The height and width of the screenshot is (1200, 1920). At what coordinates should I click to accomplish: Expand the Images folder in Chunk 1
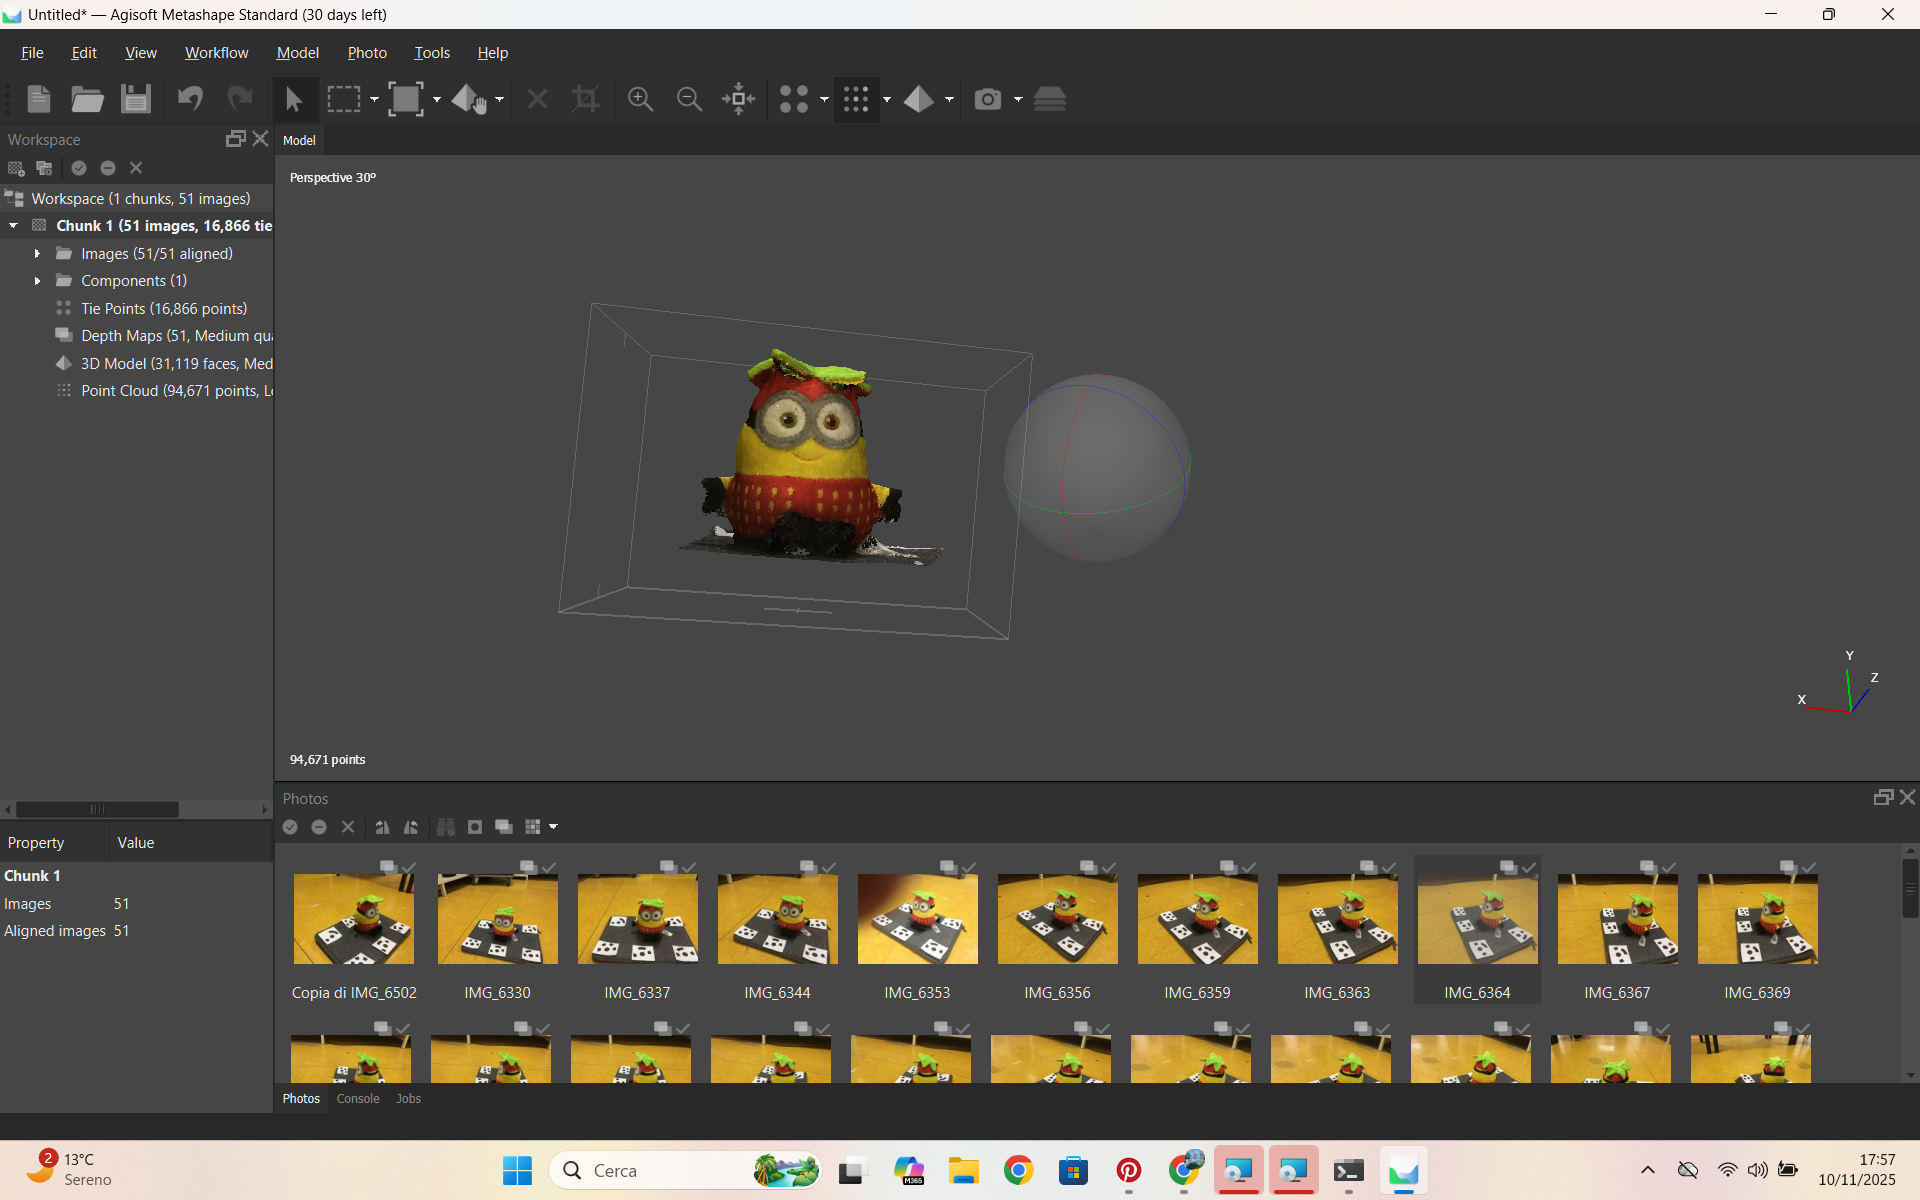pos(37,254)
